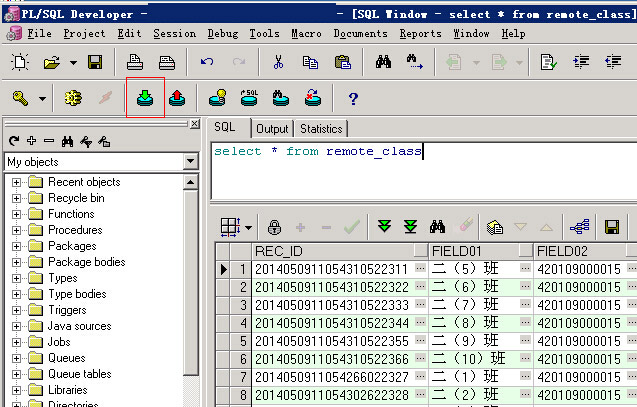
Task: Expand the Triggers folder
Action: point(16,310)
